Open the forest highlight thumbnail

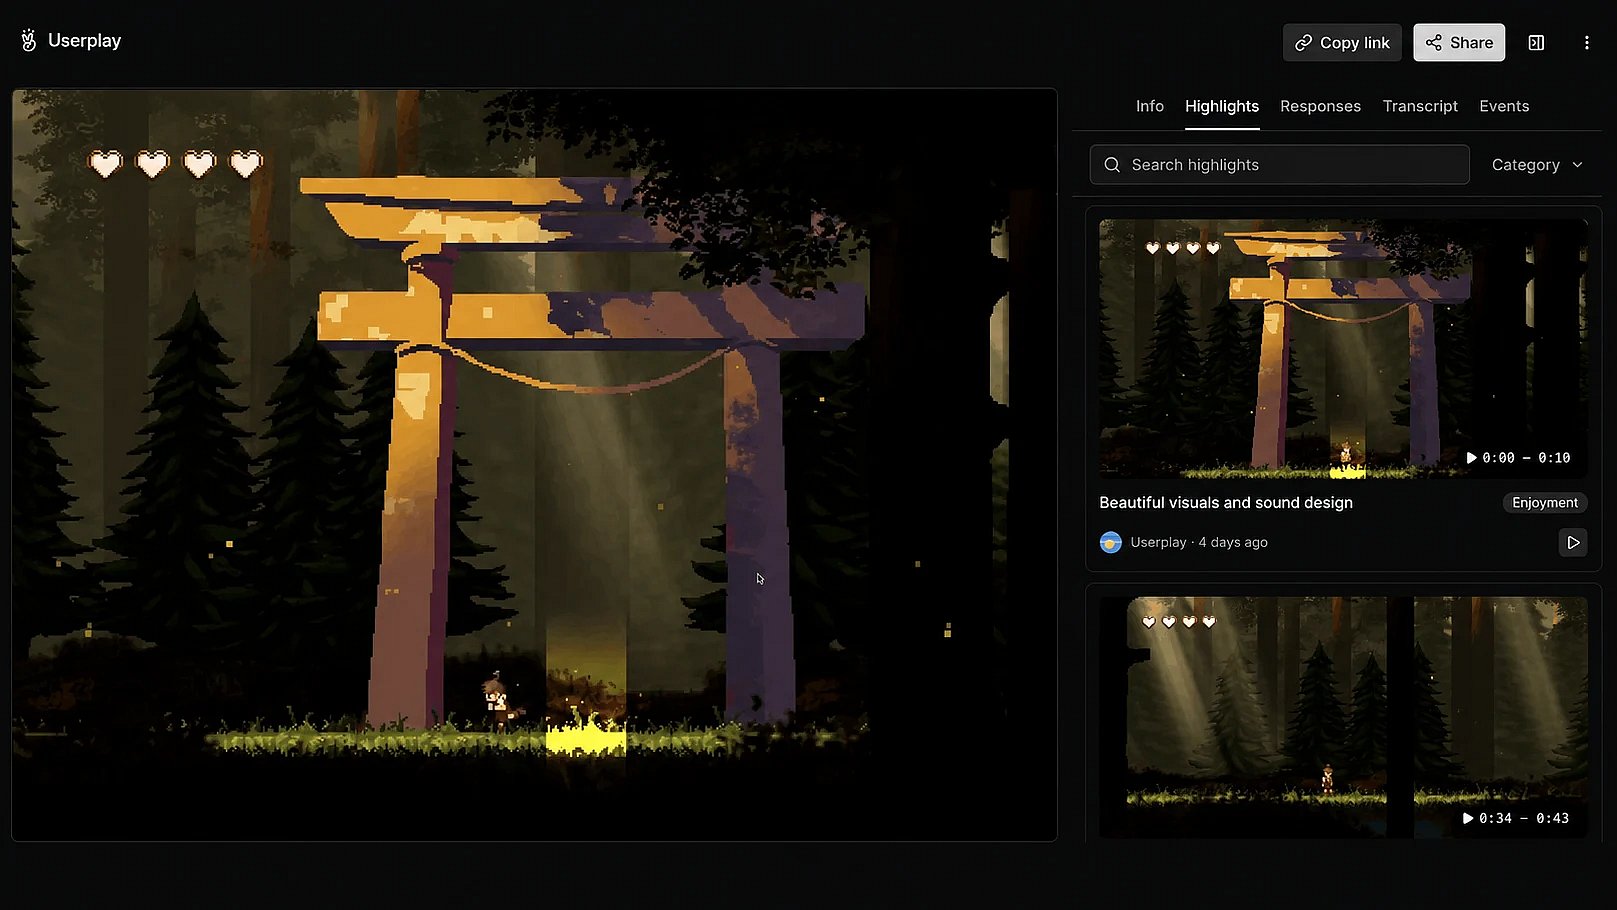click(x=1343, y=716)
